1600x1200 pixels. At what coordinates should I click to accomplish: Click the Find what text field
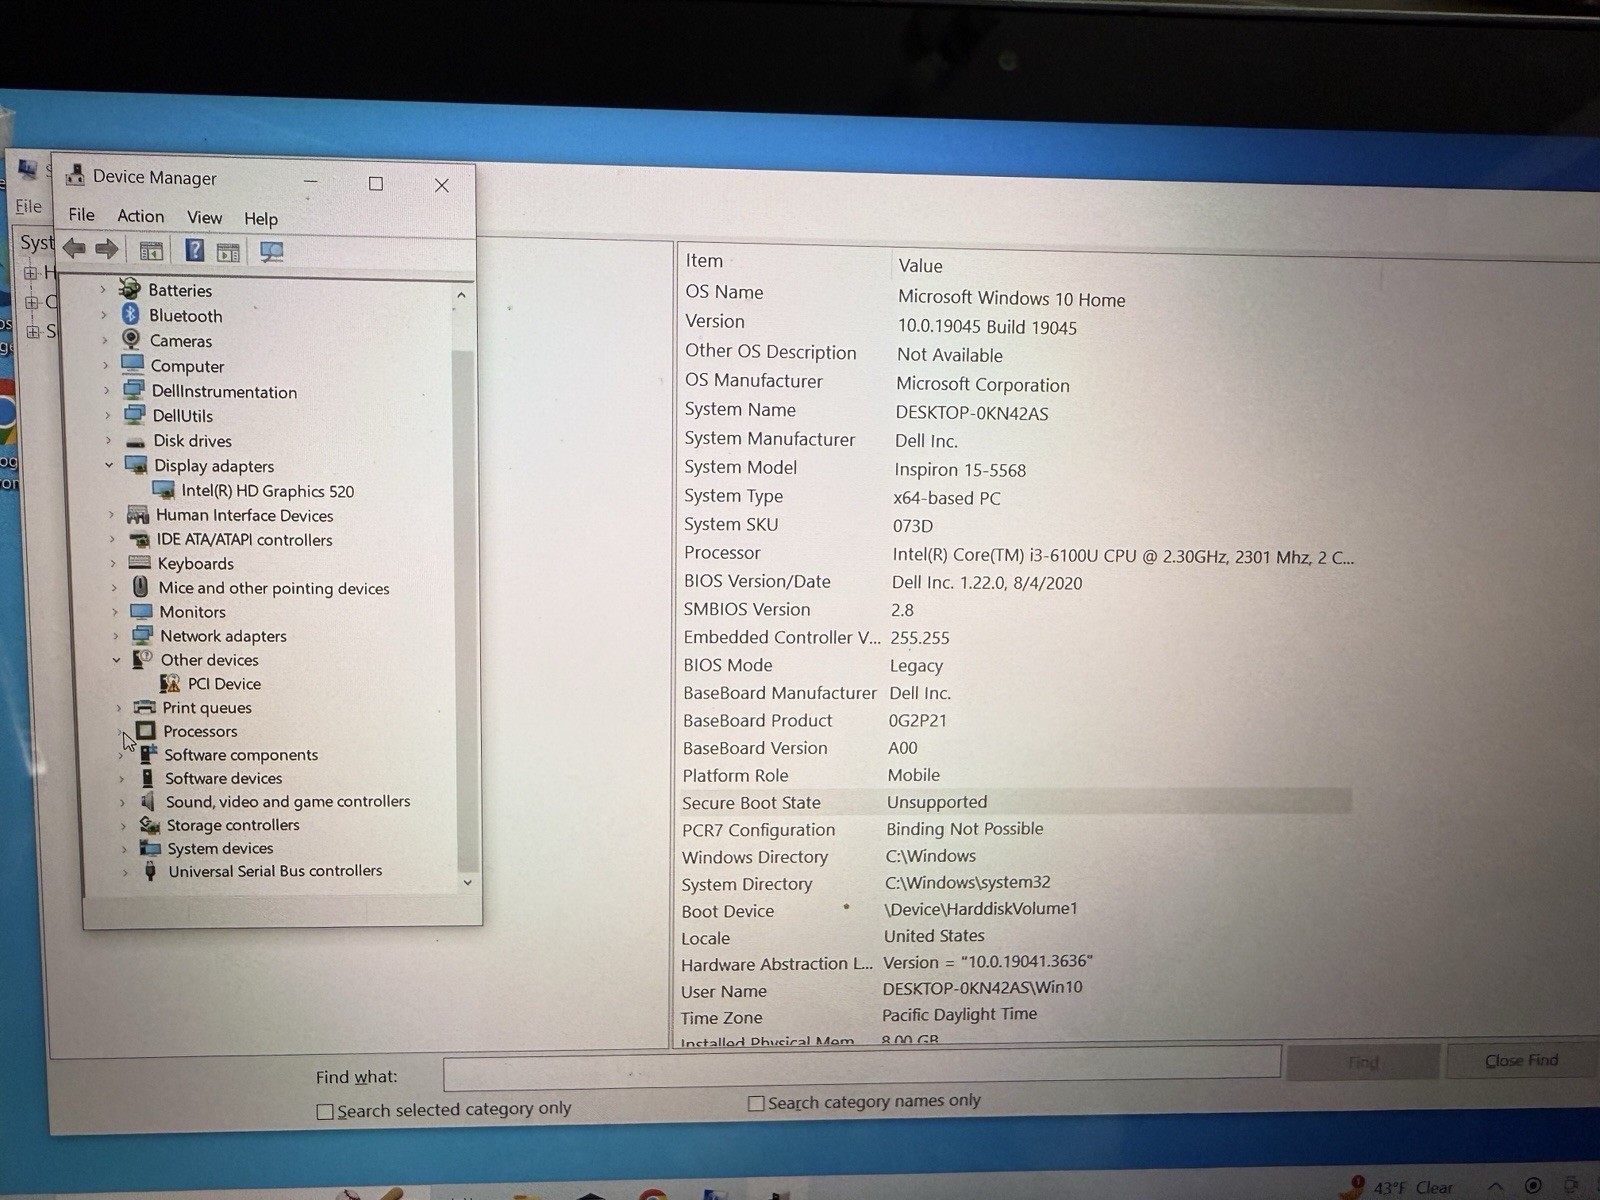pos(862,1069)
